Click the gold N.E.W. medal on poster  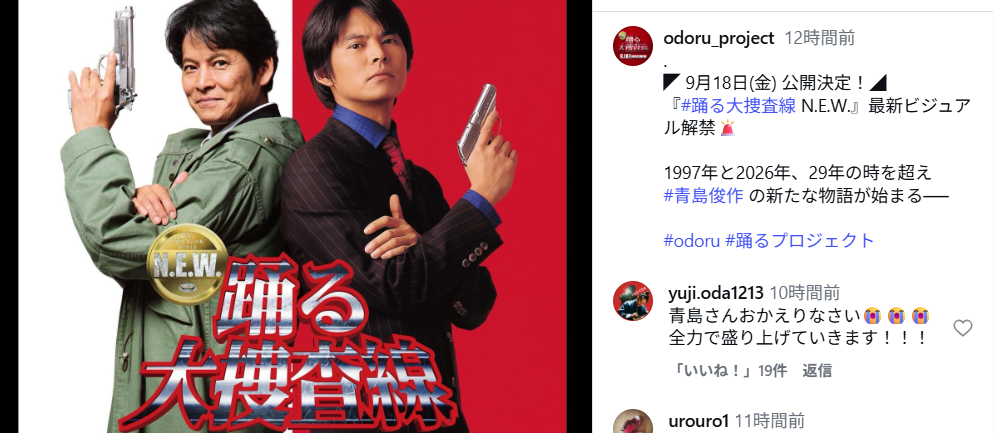(187, 264)
